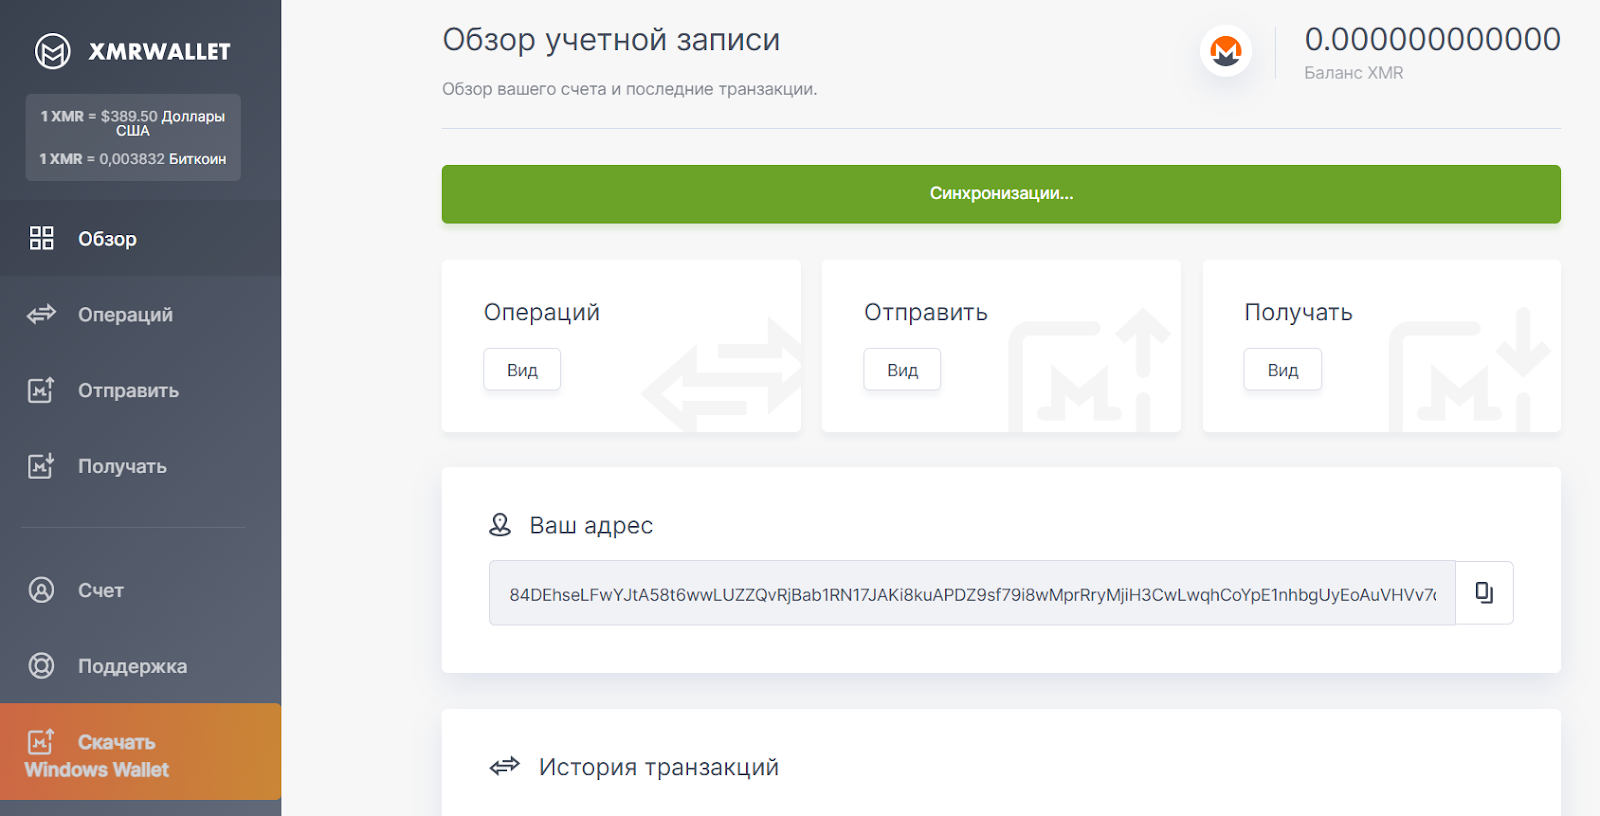Click Вид button in Операций card
Screen dimensions: 1600x816
point(522,370)
